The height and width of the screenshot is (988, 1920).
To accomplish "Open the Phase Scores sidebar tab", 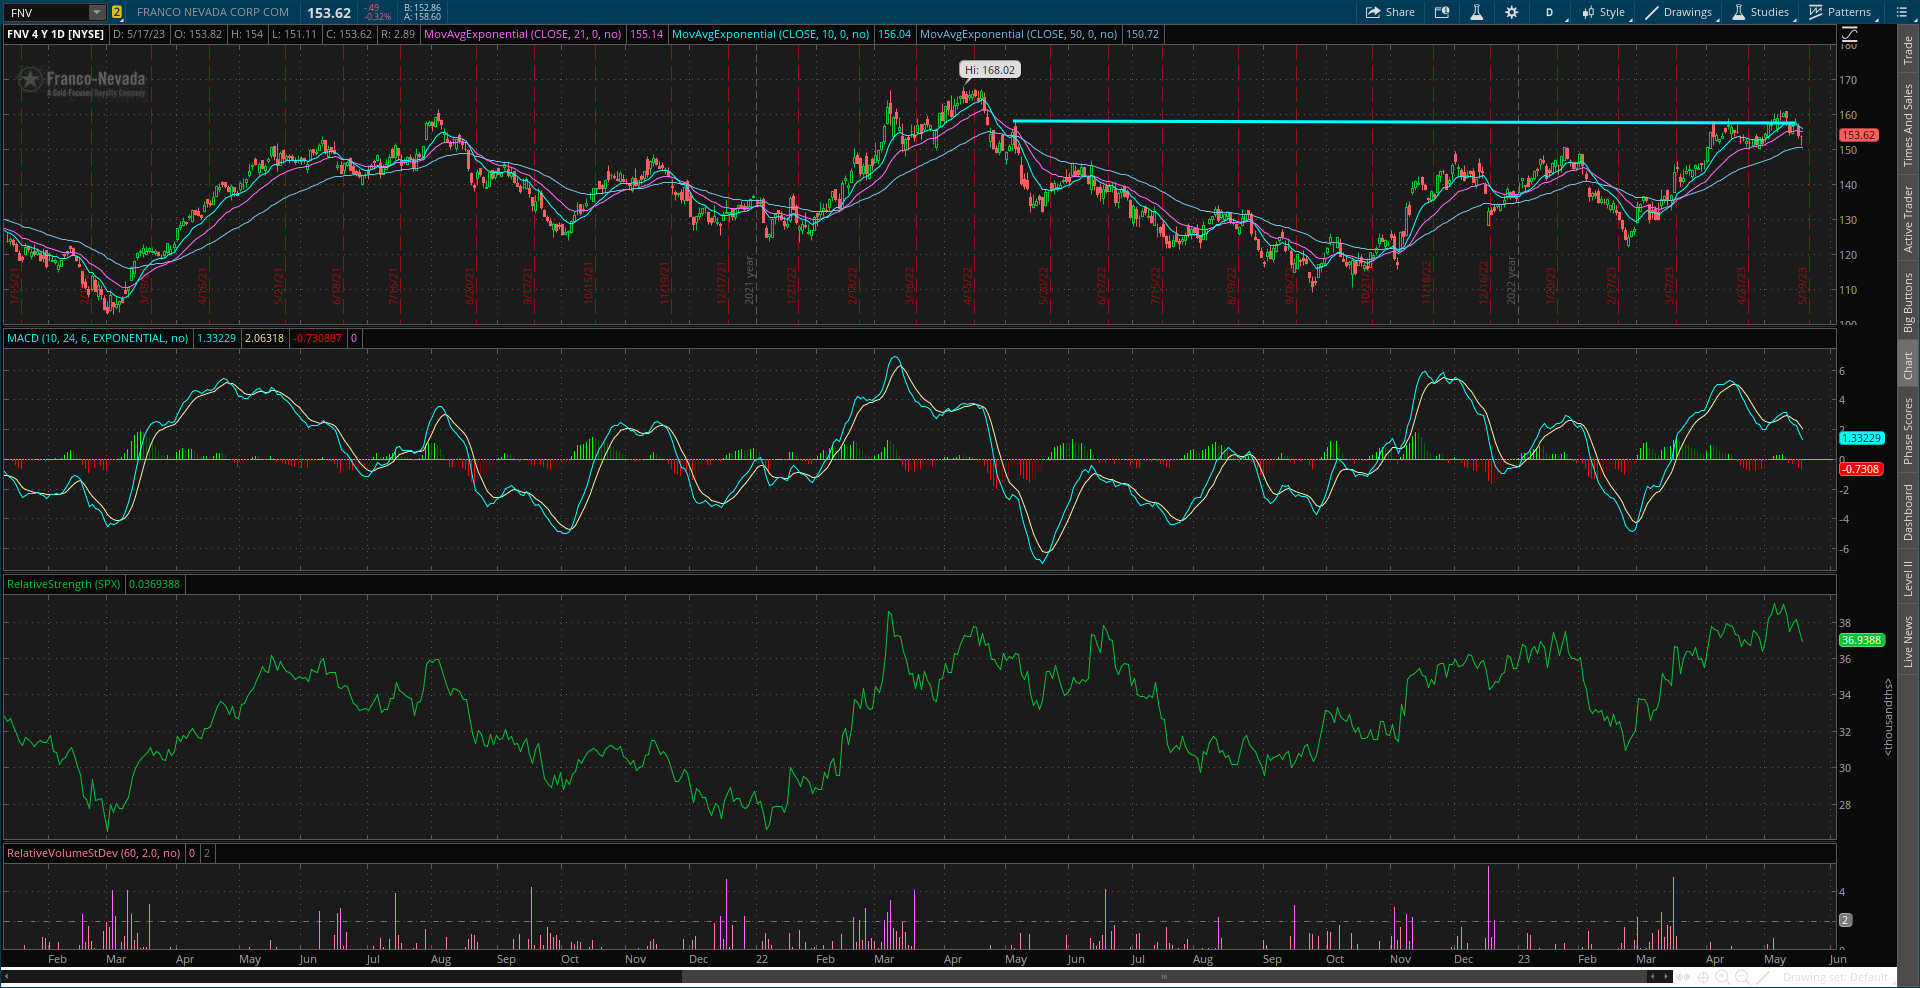I will click(1908, 431).
